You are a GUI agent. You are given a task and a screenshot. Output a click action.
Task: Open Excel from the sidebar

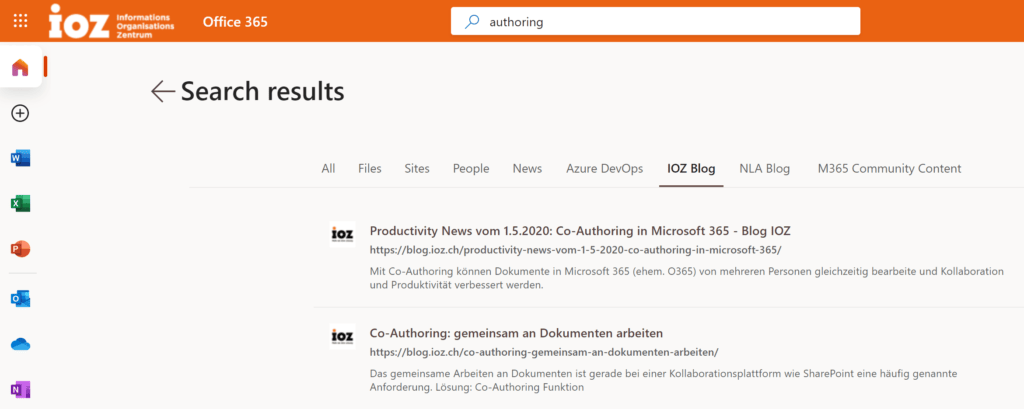(20, 204)
